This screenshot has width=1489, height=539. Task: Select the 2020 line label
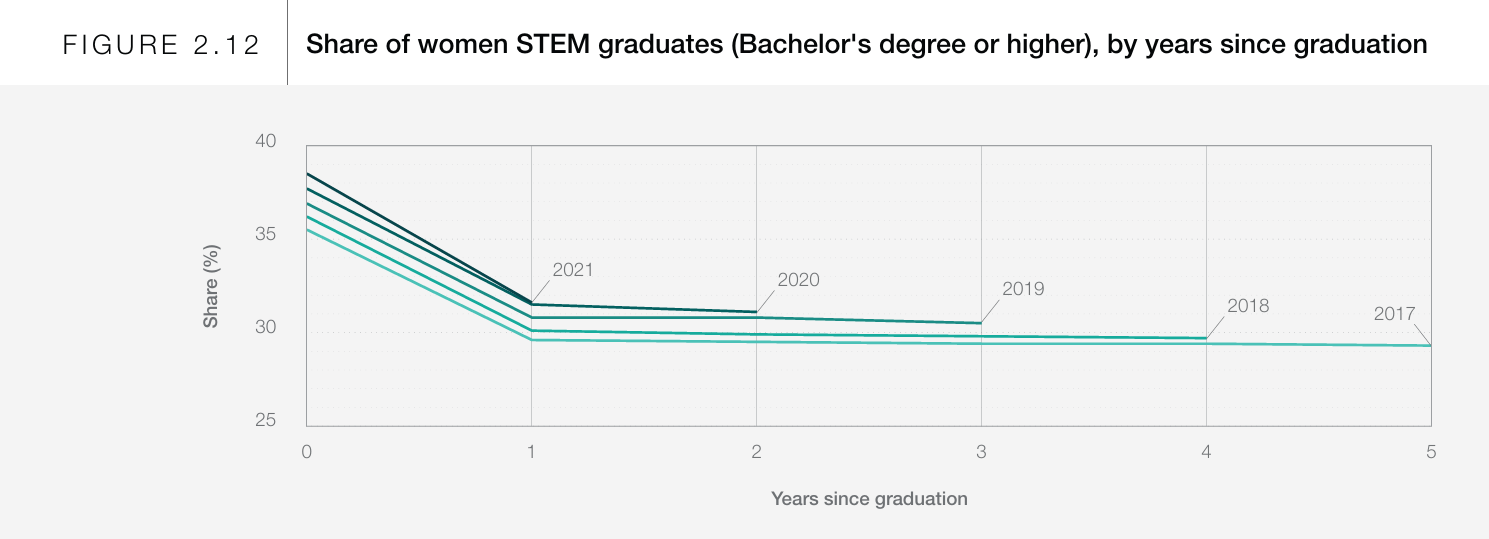click(798, 280)
